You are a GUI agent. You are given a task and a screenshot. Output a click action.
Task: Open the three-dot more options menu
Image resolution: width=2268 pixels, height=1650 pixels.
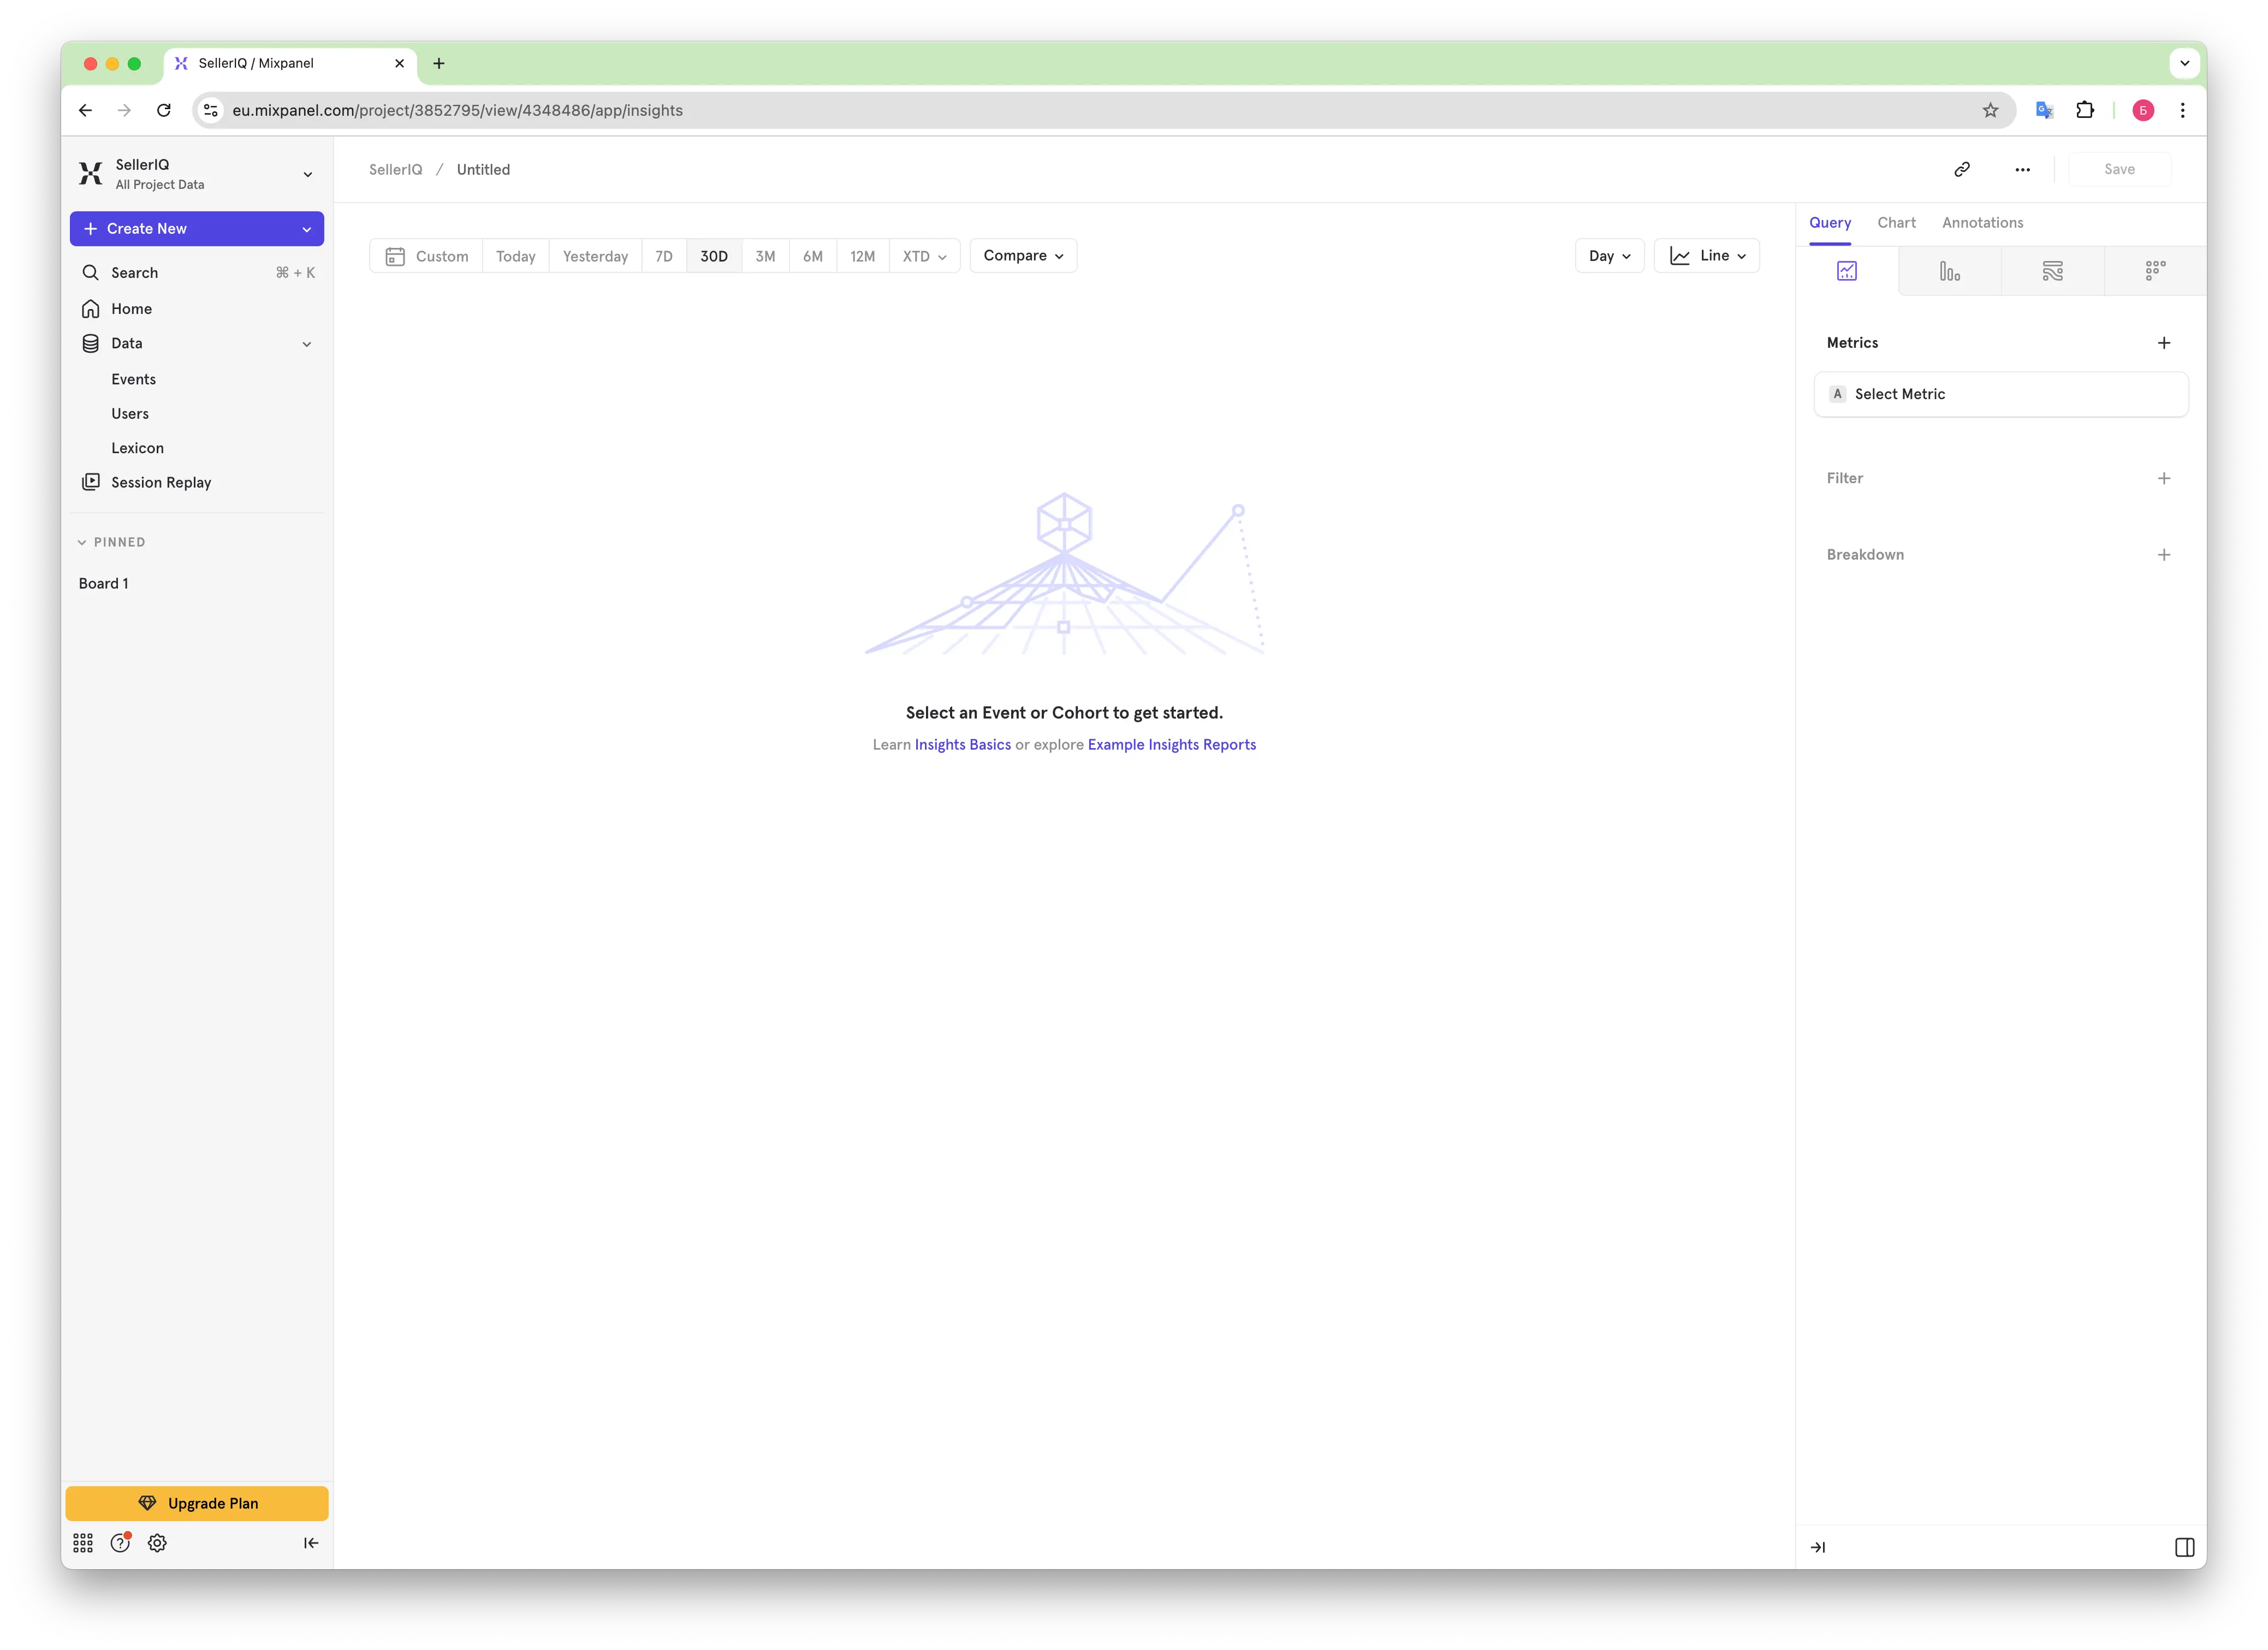(2022, 169)
